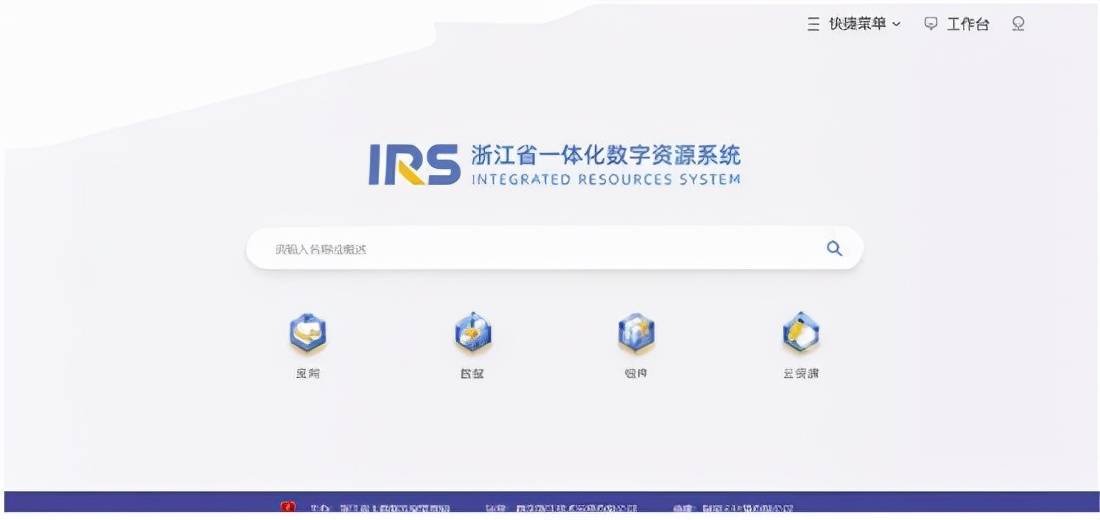Open the 工作台 workbench link

coord(967,25)
